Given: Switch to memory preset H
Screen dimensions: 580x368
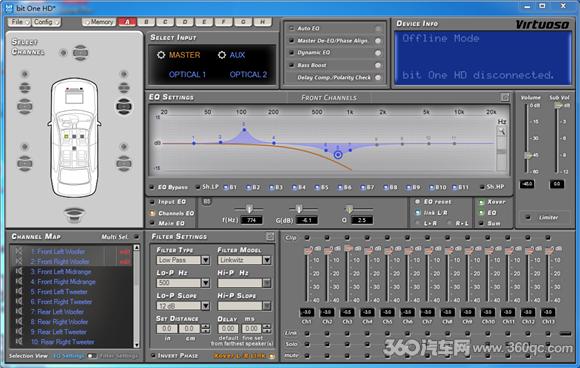Looking at the screenshot, I should pyautogui.click(x=262, y=22).
